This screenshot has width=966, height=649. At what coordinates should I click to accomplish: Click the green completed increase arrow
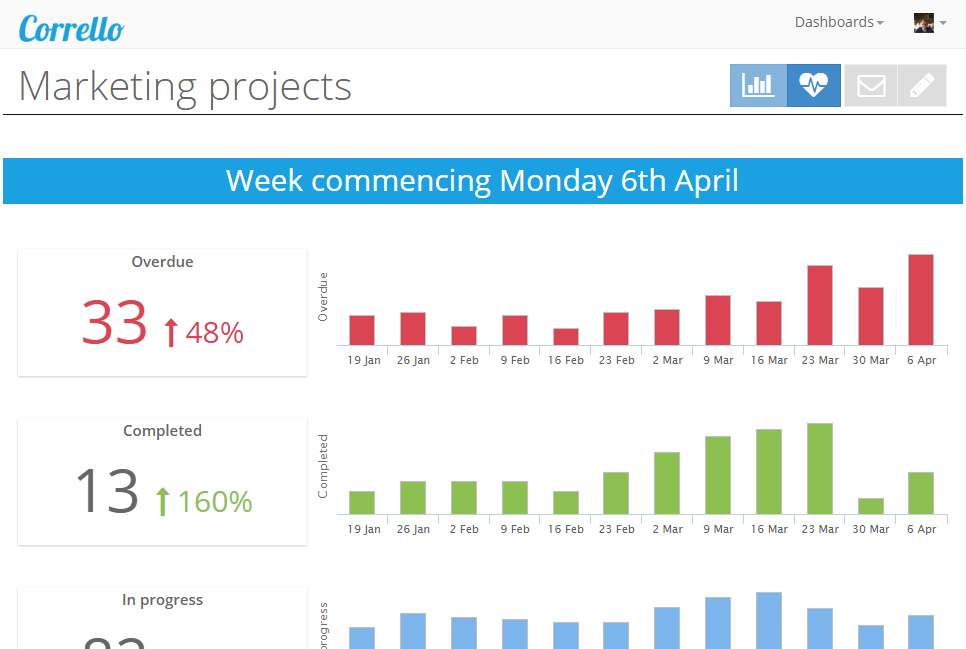pyautogui.click(x=163, y=501)
